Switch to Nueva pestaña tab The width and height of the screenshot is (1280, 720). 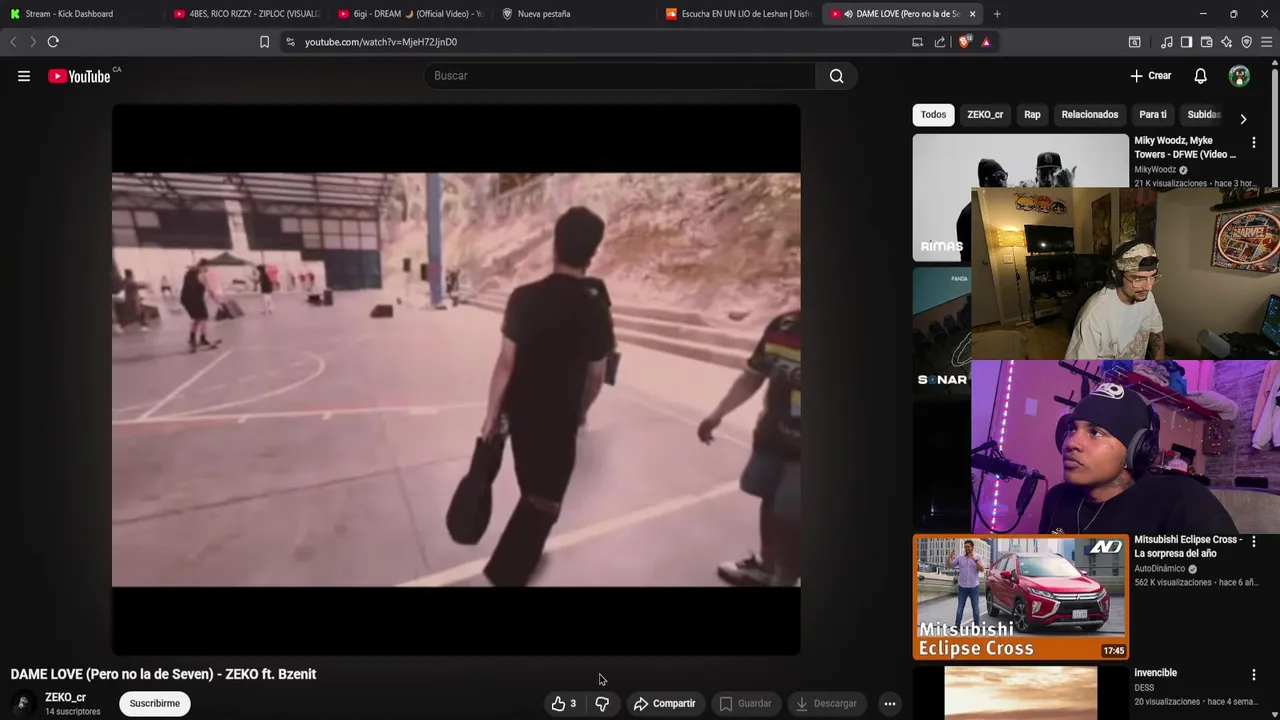pos(574,14)
